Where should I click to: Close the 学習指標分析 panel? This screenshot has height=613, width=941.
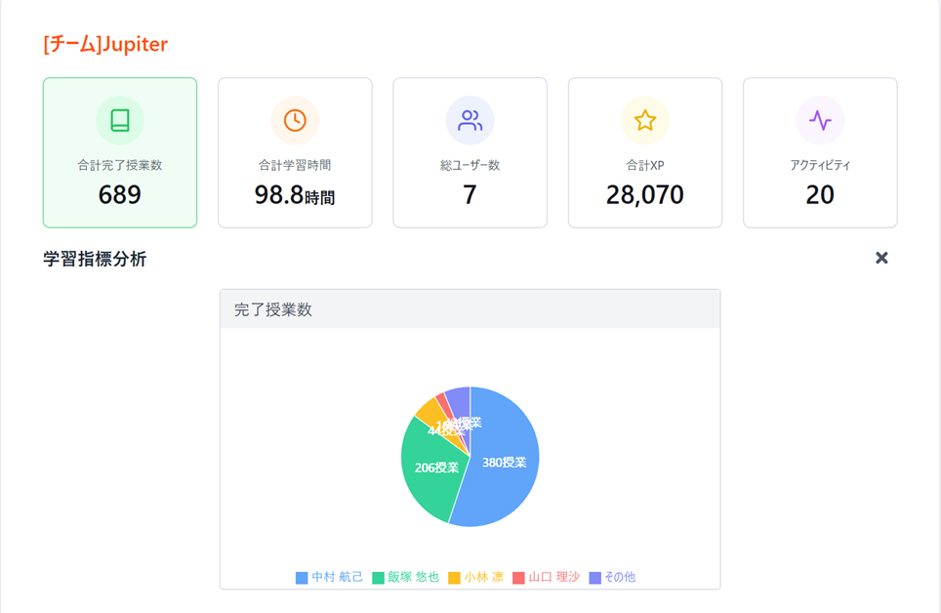(882, 258)
